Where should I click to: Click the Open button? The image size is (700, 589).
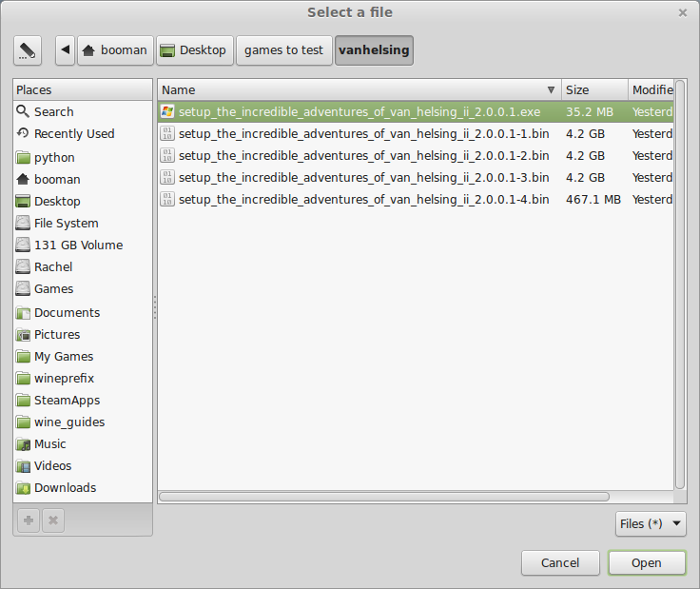[x=646, y=563]
